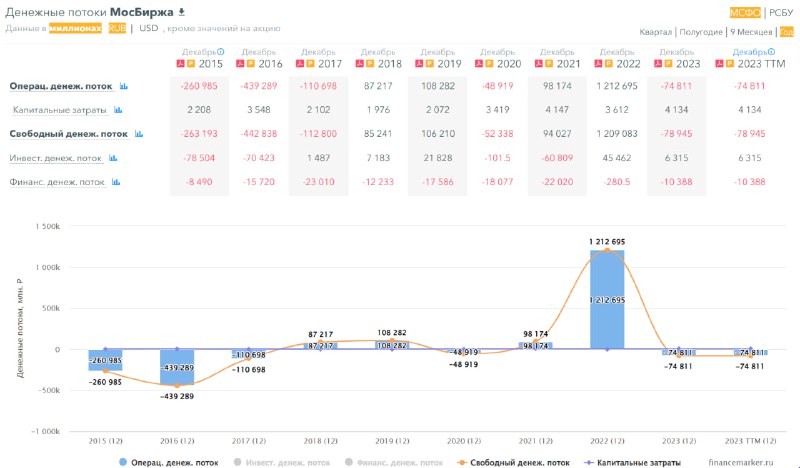
Task: Open chart icon for Инвест. денеж. поток
Action: (113, 158)
